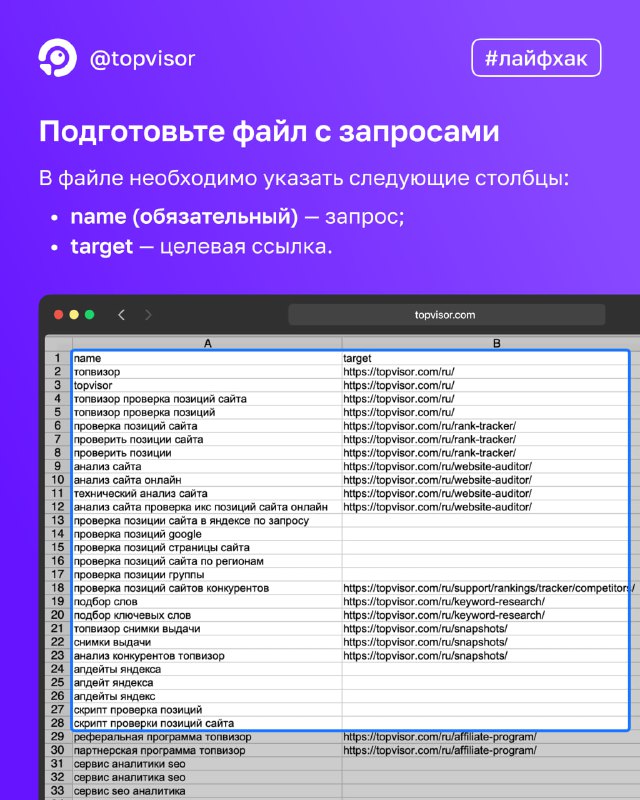
Task: Select 'скрипт проверки позиций сайта' cell
Action: (207, 723)
